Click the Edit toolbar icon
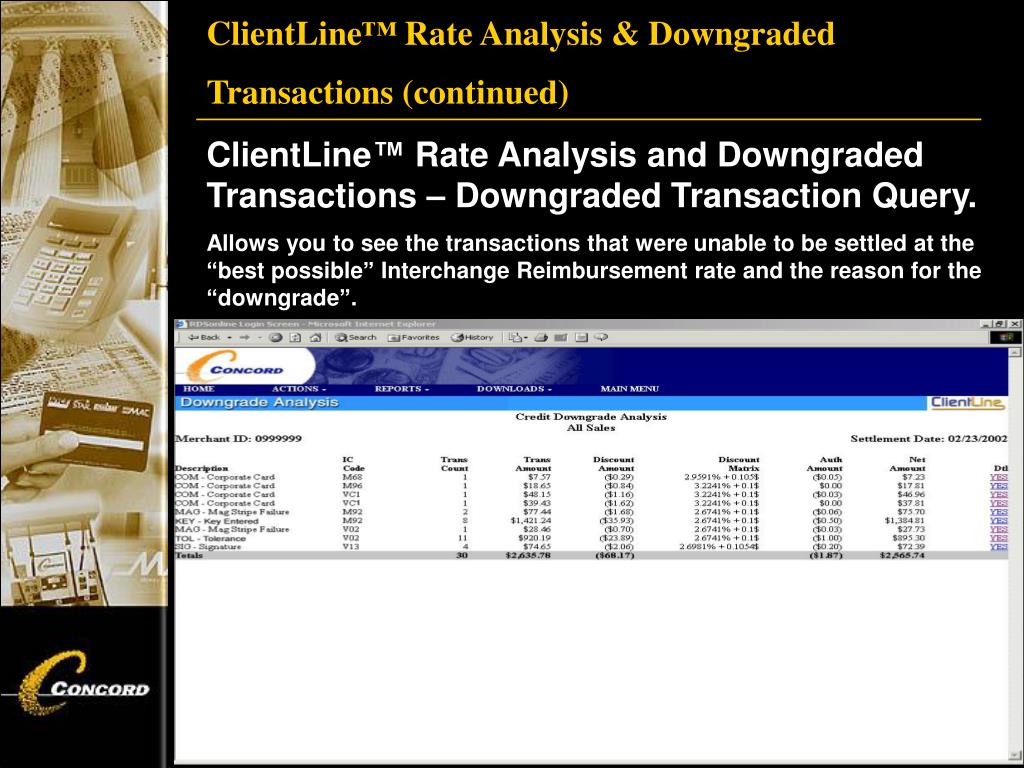The image size is (1024, 768). tap(560, 338)
